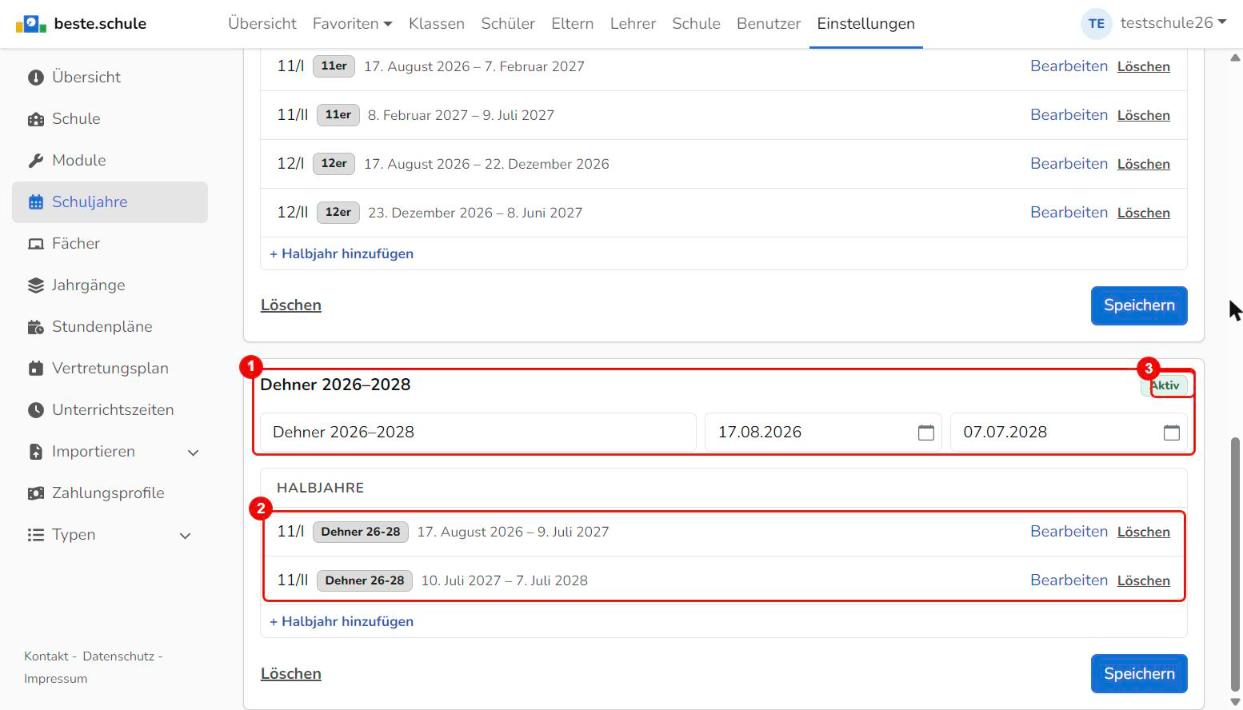The height and width of the screenshot is (710, 1243).
Task: Delete the 11/I Dehner 26-28 half-year
Action: pyautogui.click(x=1143, y=532)
